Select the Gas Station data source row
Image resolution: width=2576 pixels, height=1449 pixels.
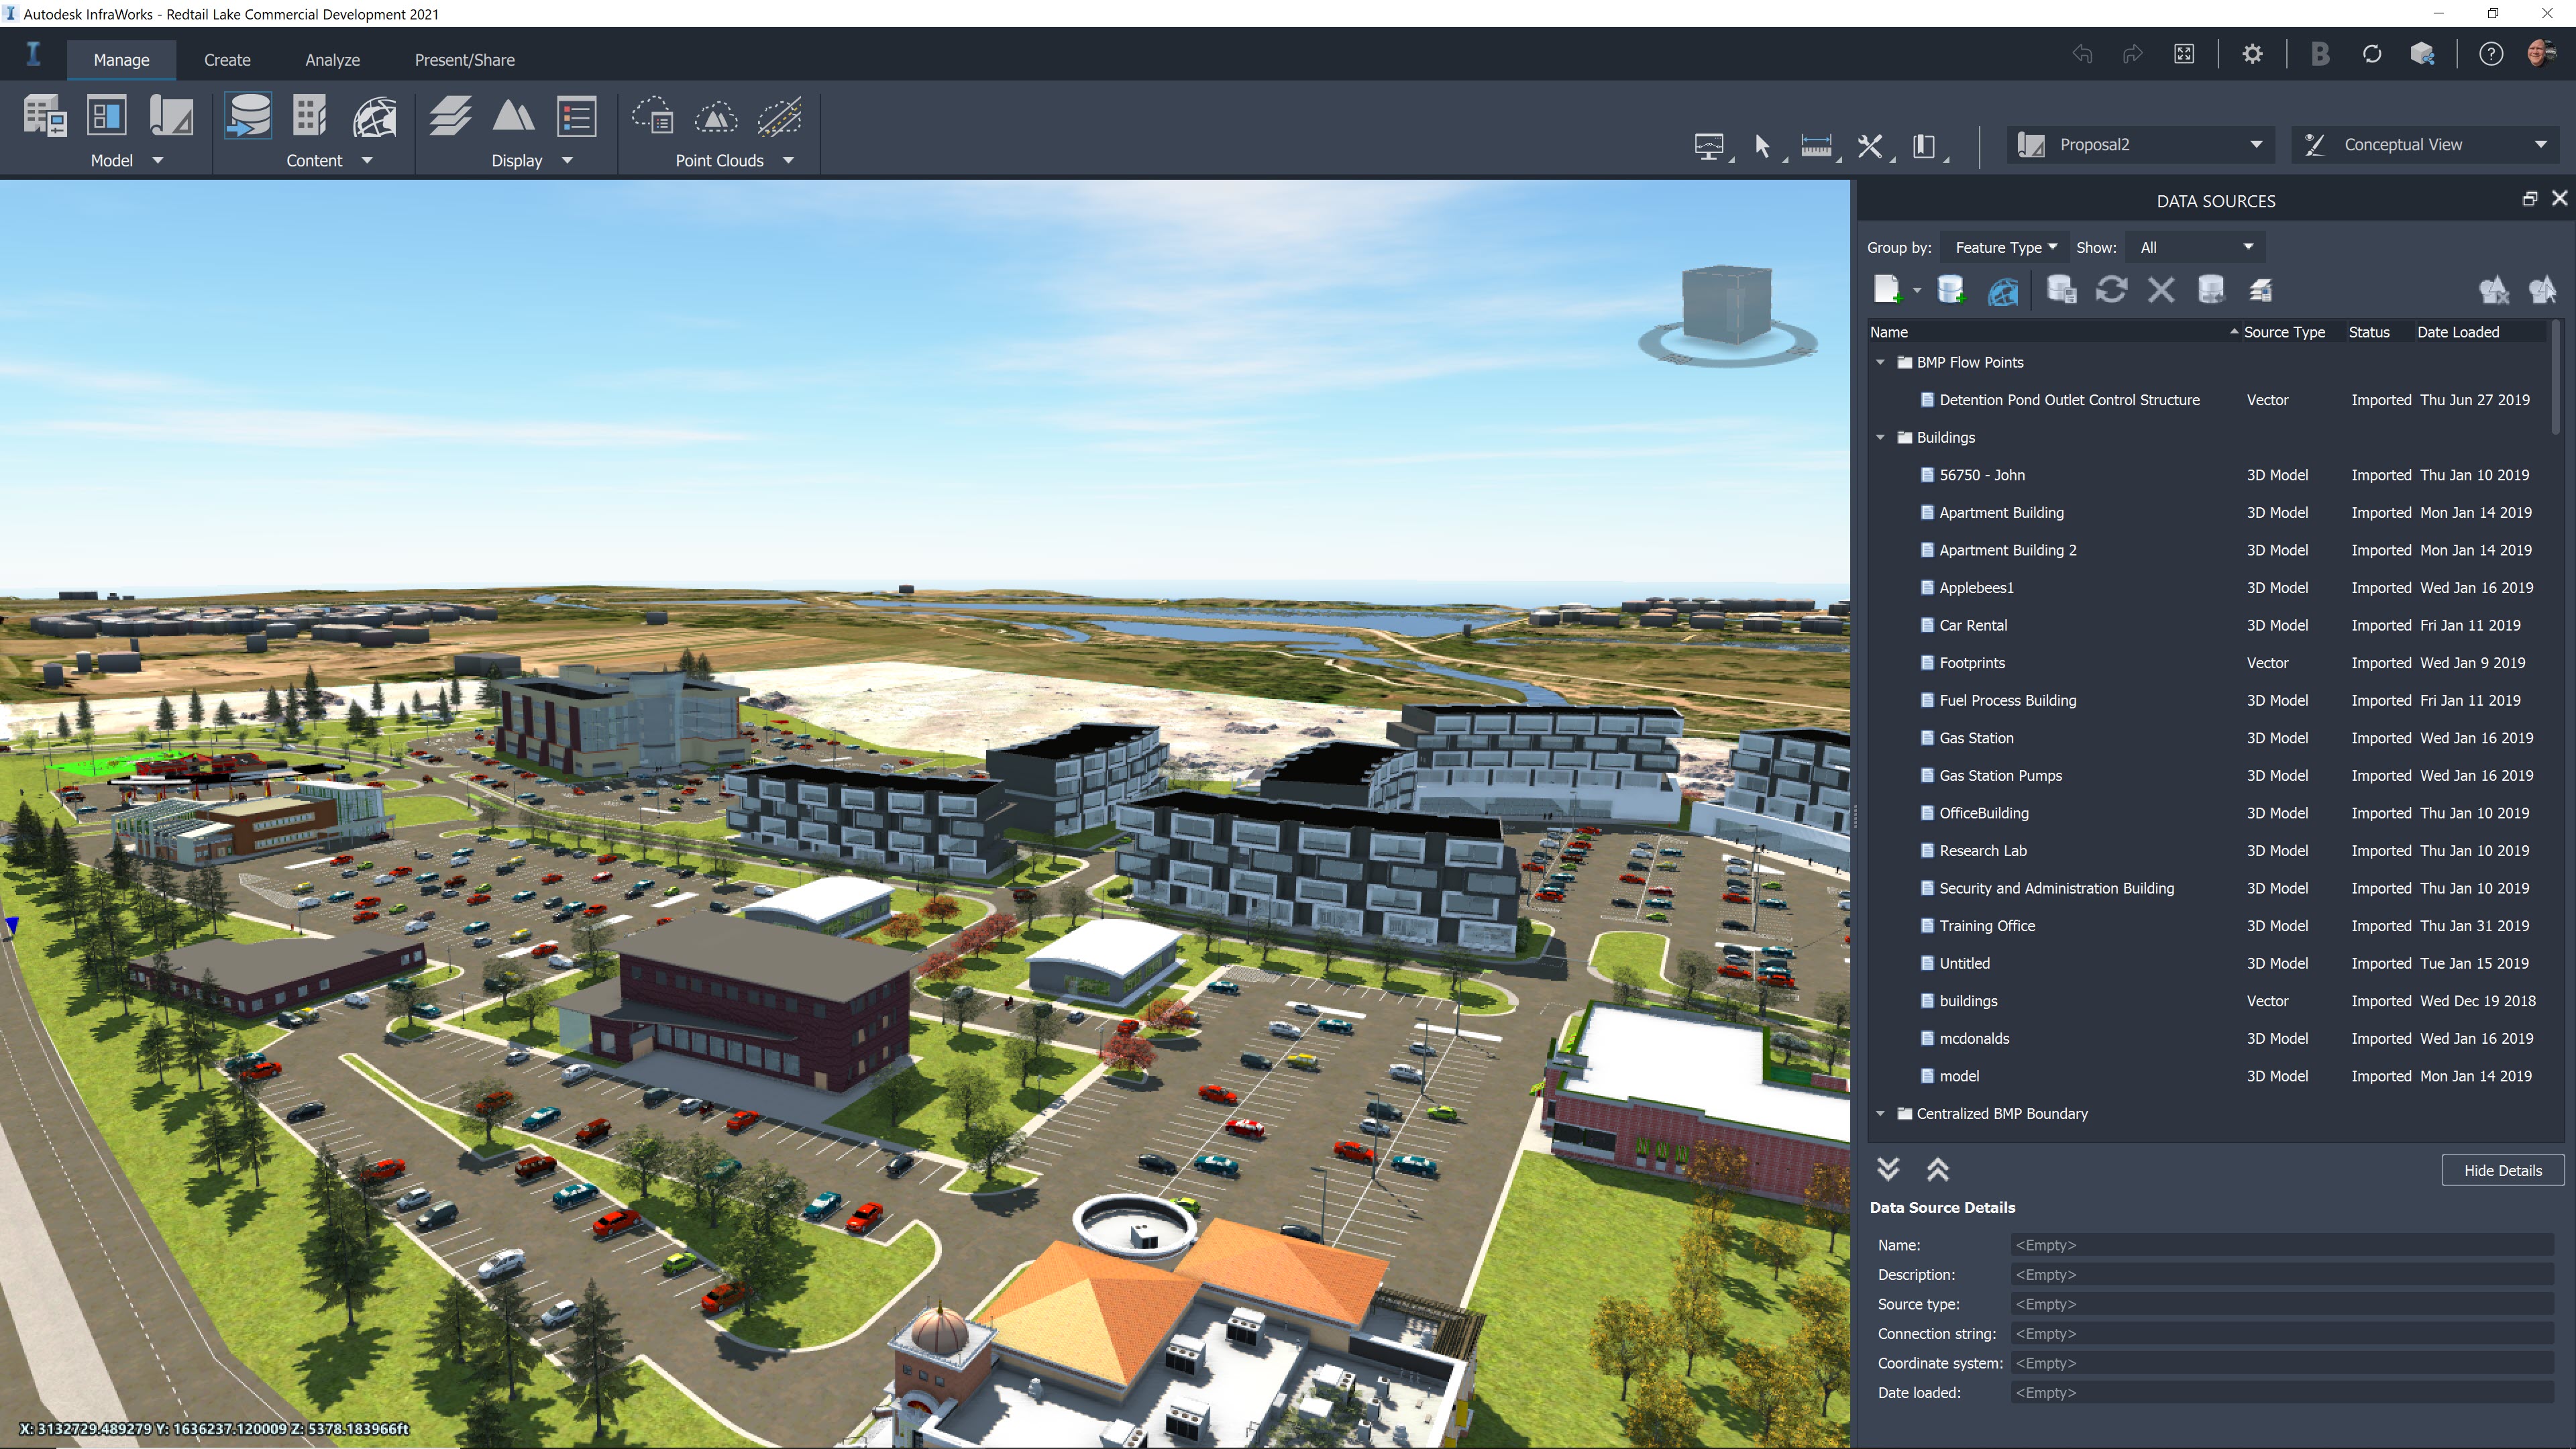coord(1975,737)
